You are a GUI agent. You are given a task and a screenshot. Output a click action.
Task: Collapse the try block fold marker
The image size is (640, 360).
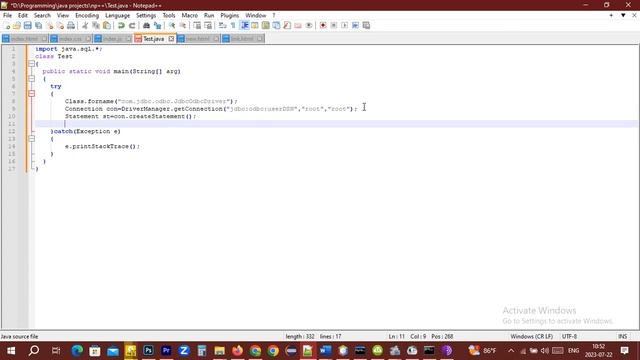coord(31,93)
